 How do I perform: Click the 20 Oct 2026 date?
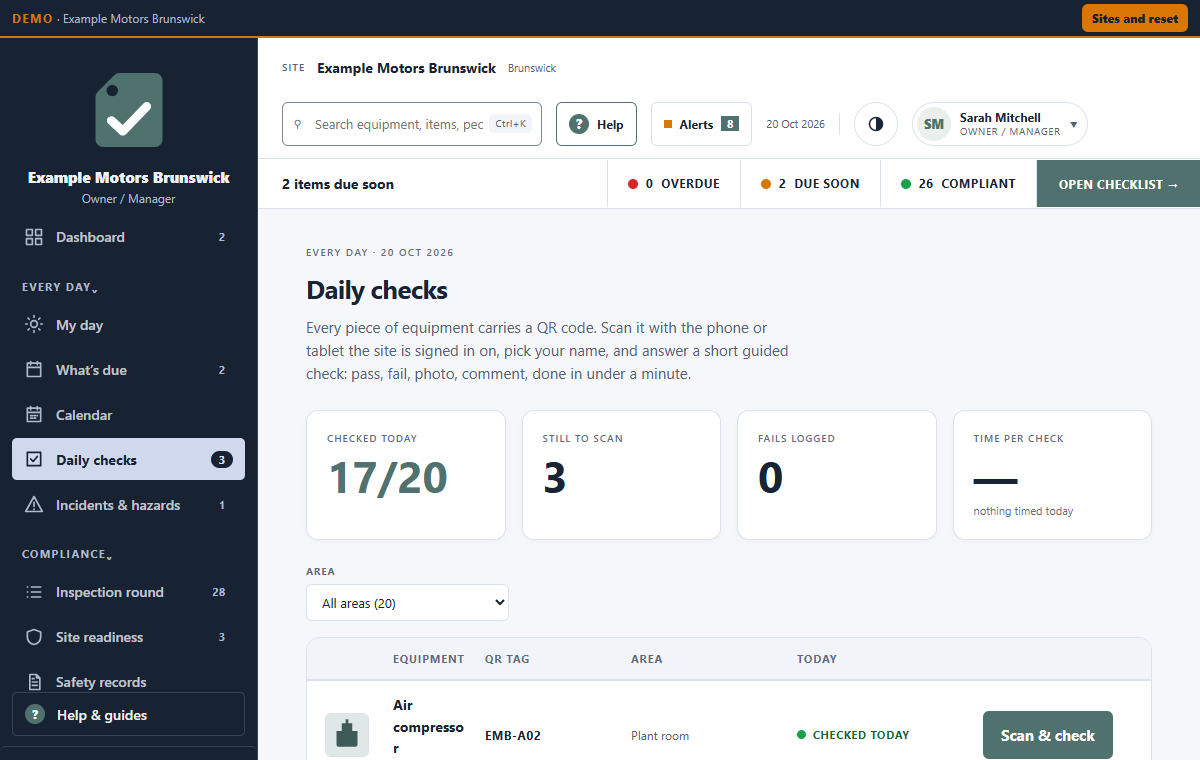pos(796,125)
